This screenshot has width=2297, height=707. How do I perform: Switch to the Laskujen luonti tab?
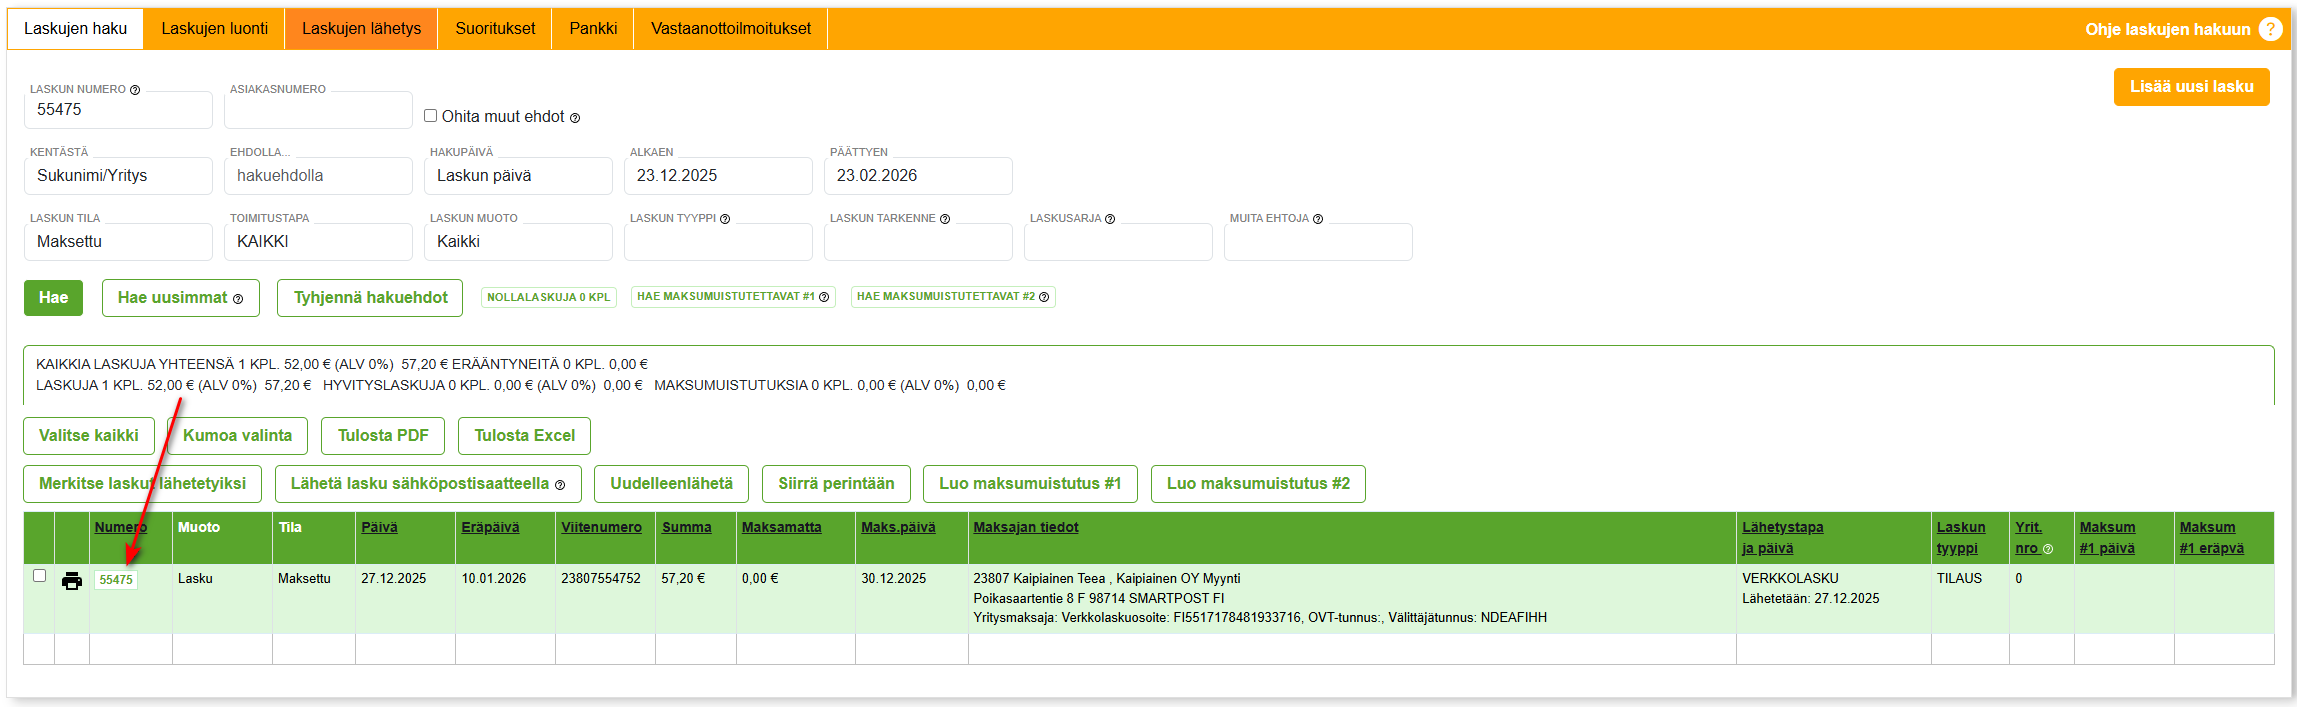pos(214,29)
